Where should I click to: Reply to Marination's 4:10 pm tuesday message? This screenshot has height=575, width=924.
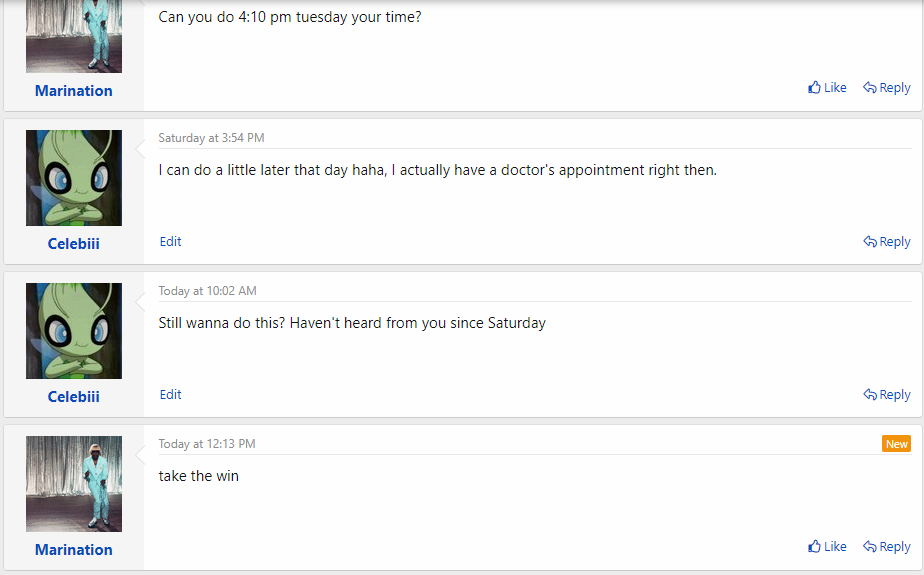pyautogui.click(x=886, y=88)
